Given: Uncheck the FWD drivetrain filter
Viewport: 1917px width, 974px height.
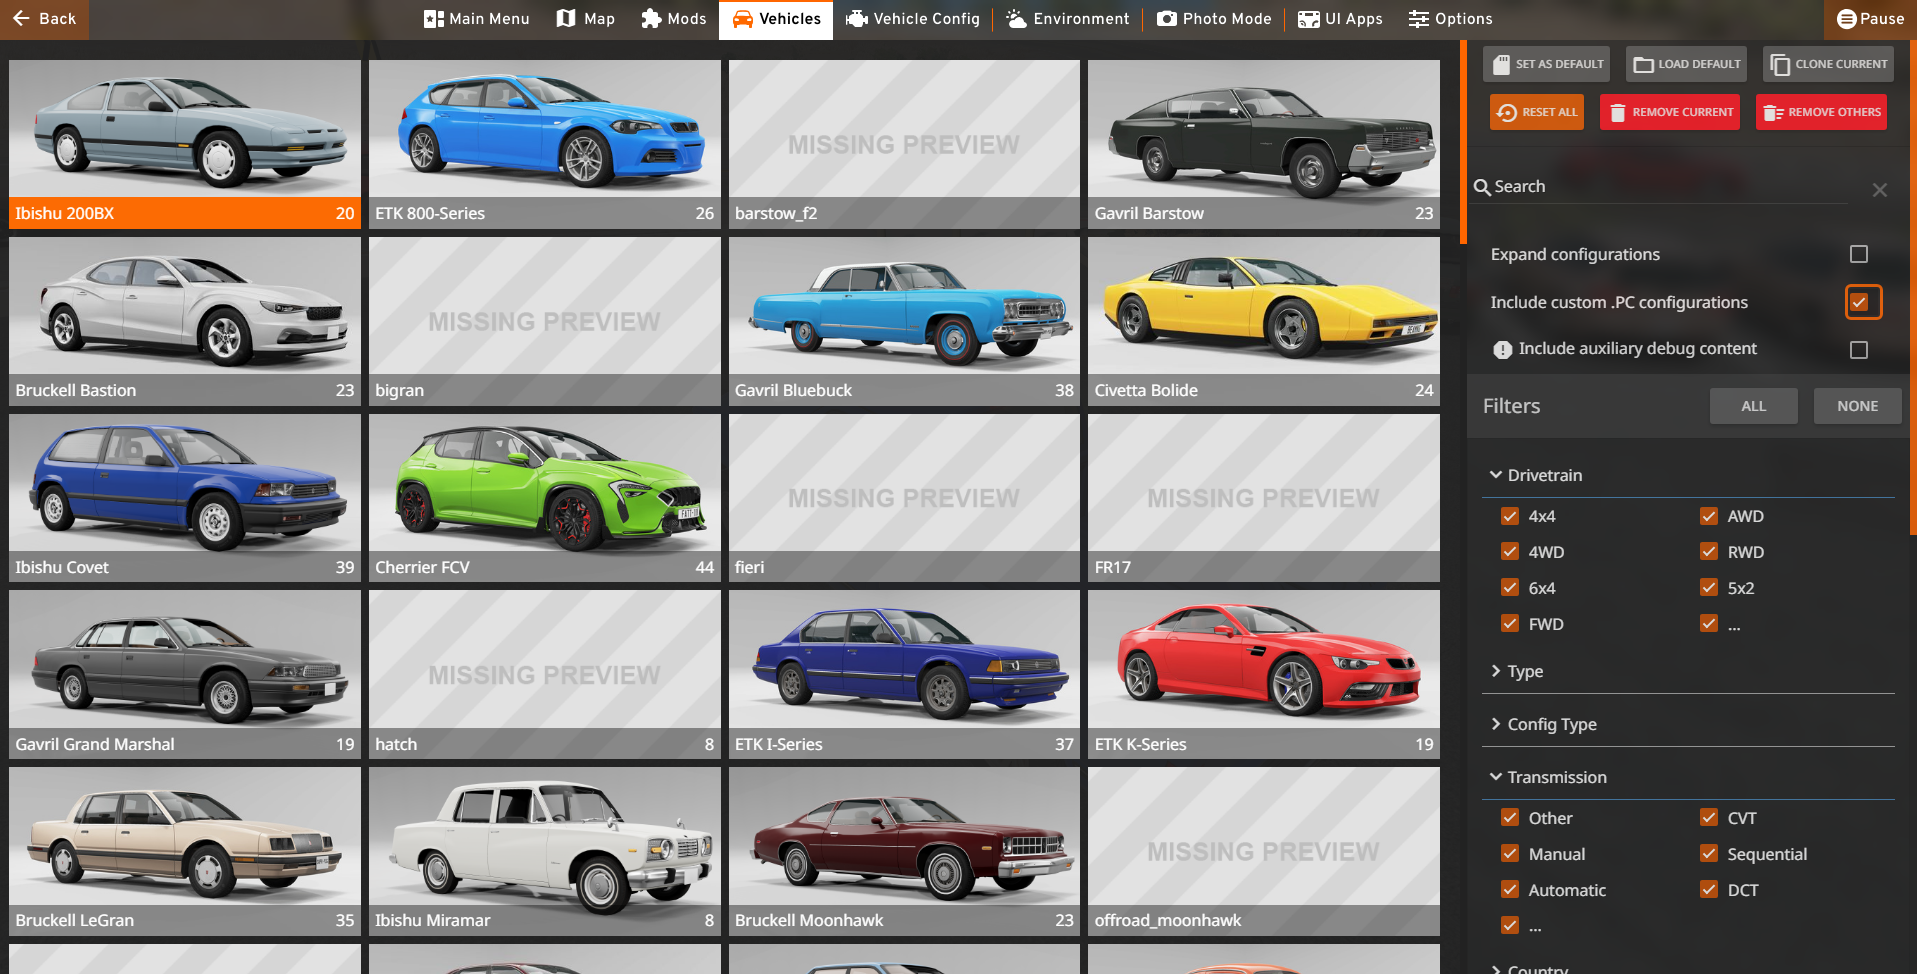Looking at the screenshot, I should point(1510,624).
